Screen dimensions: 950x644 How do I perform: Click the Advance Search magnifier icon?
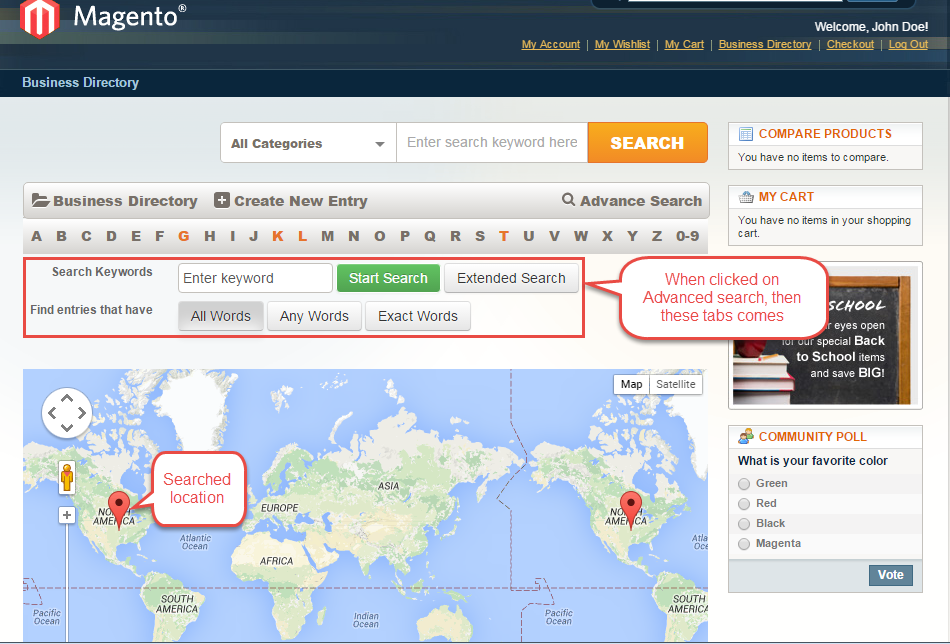tap(568, 199)
